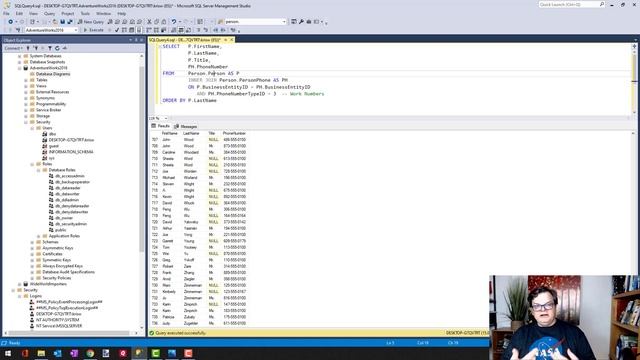Expand the System Databases node
The width and height of the screenshot is (640, 360).
pos(20,56)
